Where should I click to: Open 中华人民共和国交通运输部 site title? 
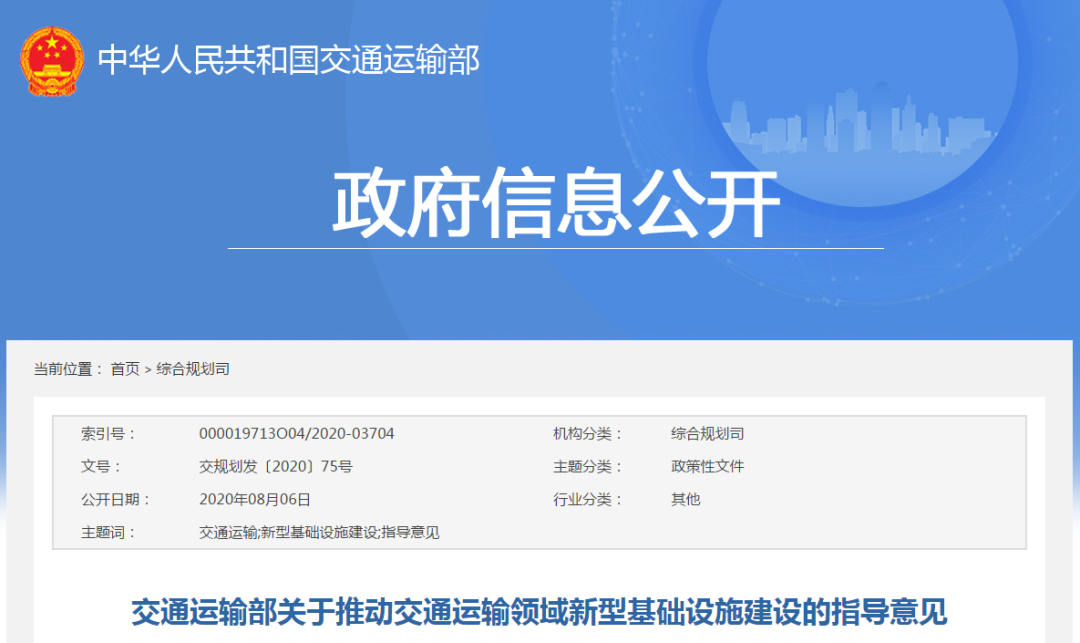click(x=289, y=60)
